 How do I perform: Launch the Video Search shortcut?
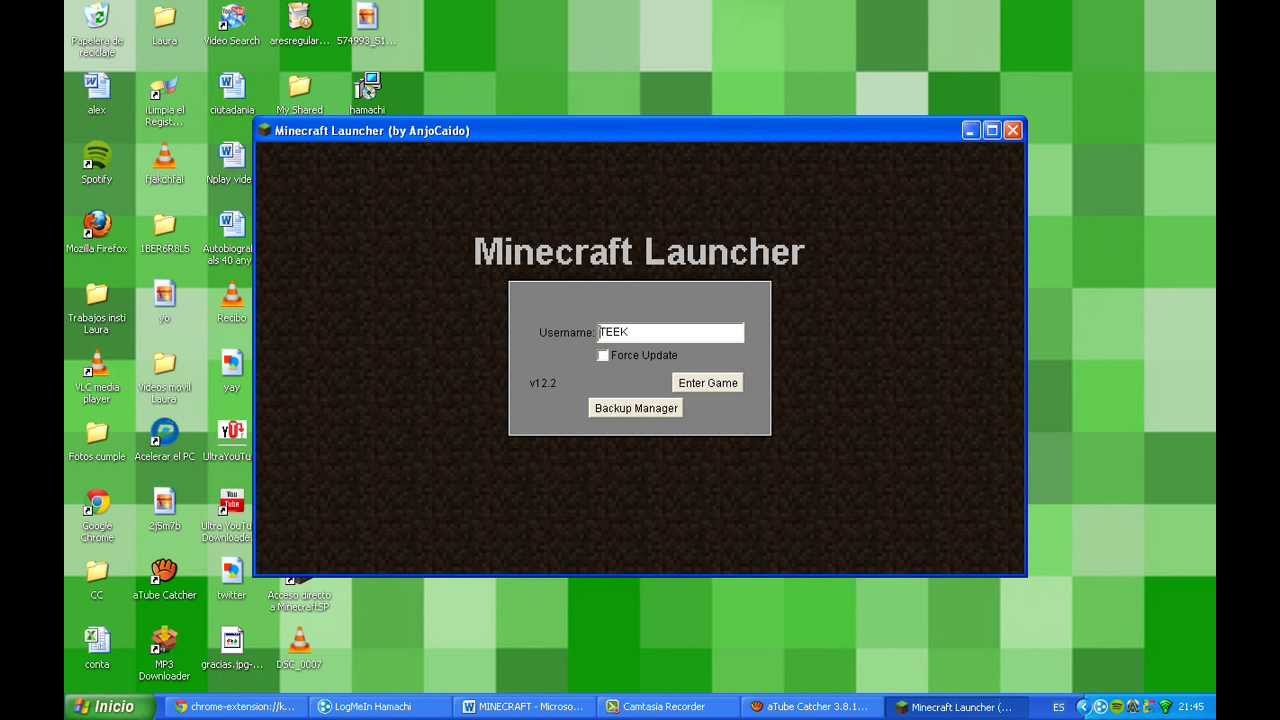click(x=231, y=26)
